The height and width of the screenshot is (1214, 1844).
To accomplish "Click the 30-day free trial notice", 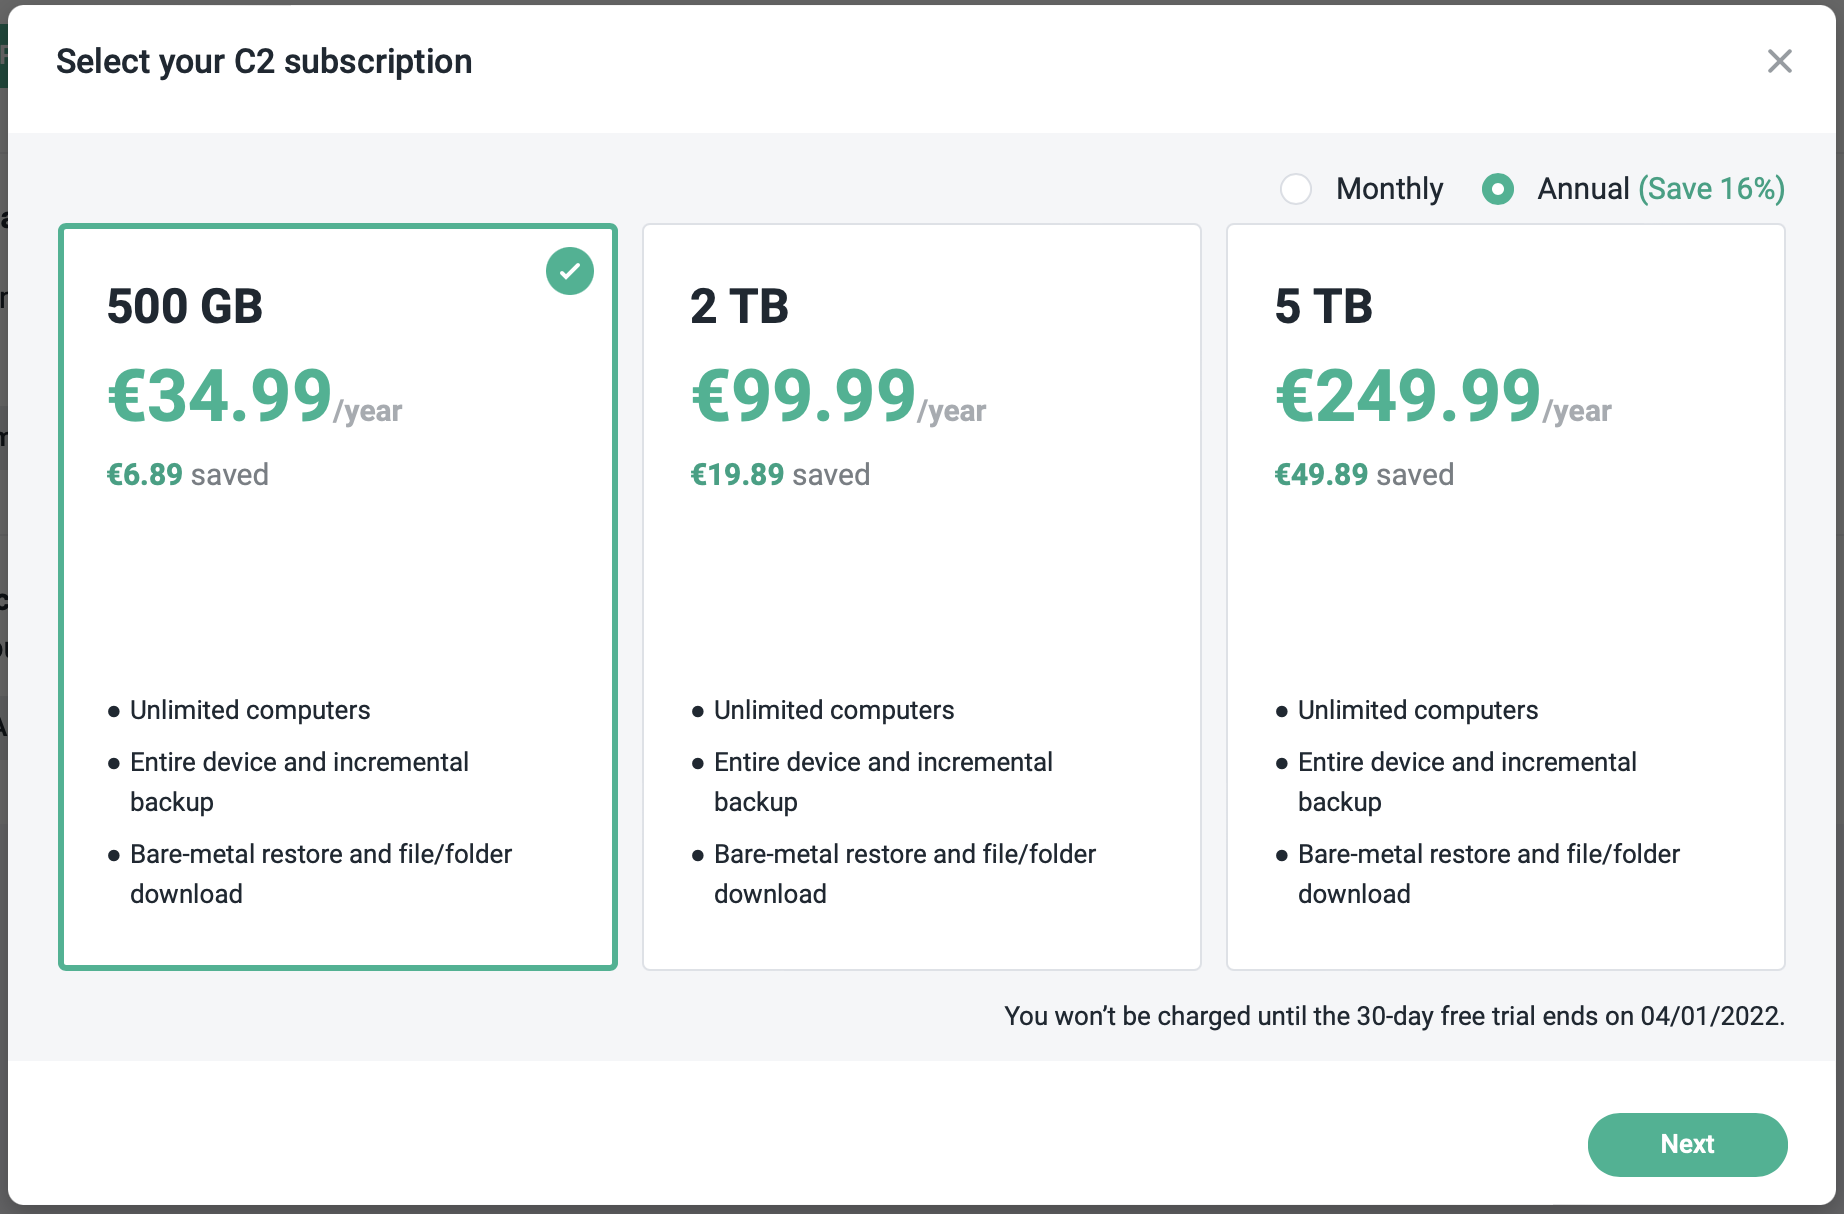I will click(x=1394, y=1016).
